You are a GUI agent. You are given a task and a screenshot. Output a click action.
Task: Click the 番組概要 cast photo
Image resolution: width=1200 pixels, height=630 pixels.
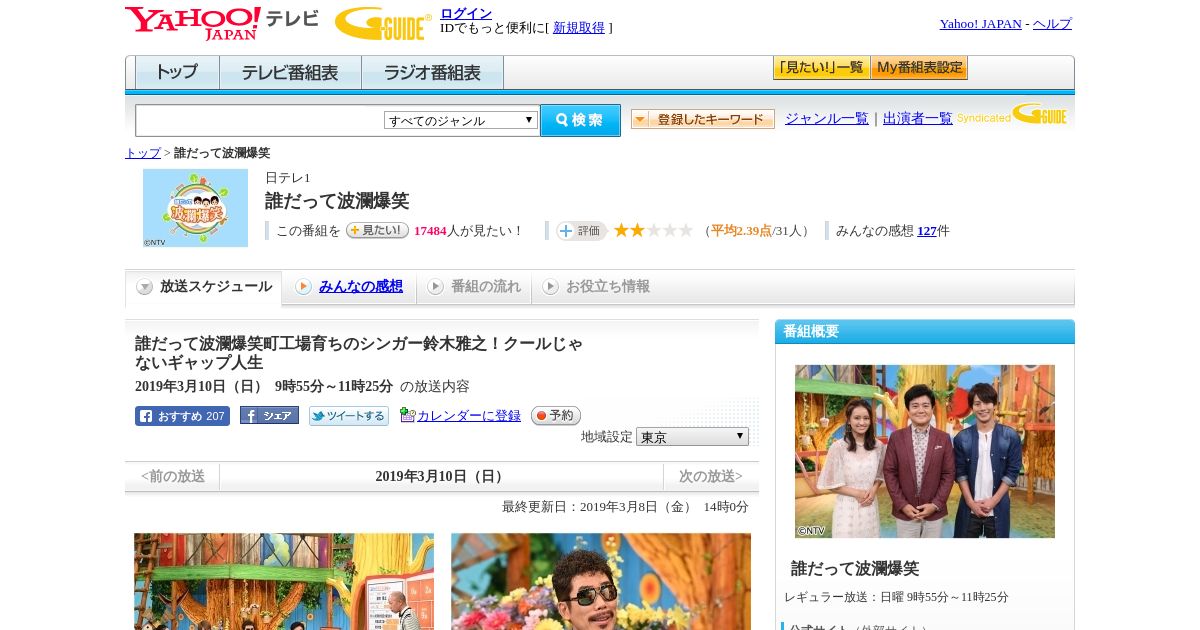pyautogui.click(x=925, y=451)
